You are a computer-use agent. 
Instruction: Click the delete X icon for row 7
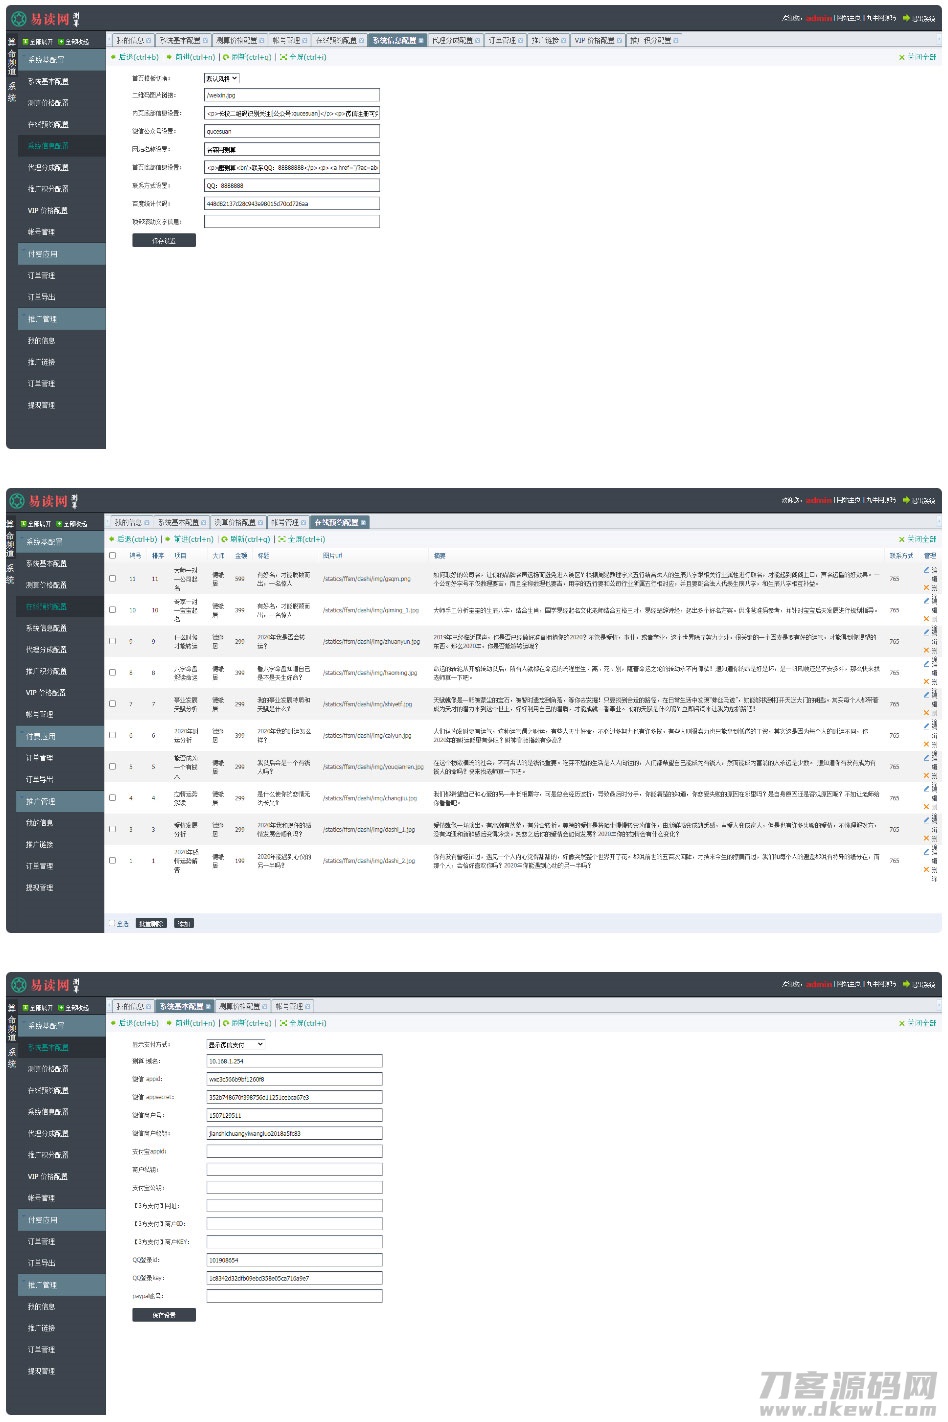click(x=926, y=713)
